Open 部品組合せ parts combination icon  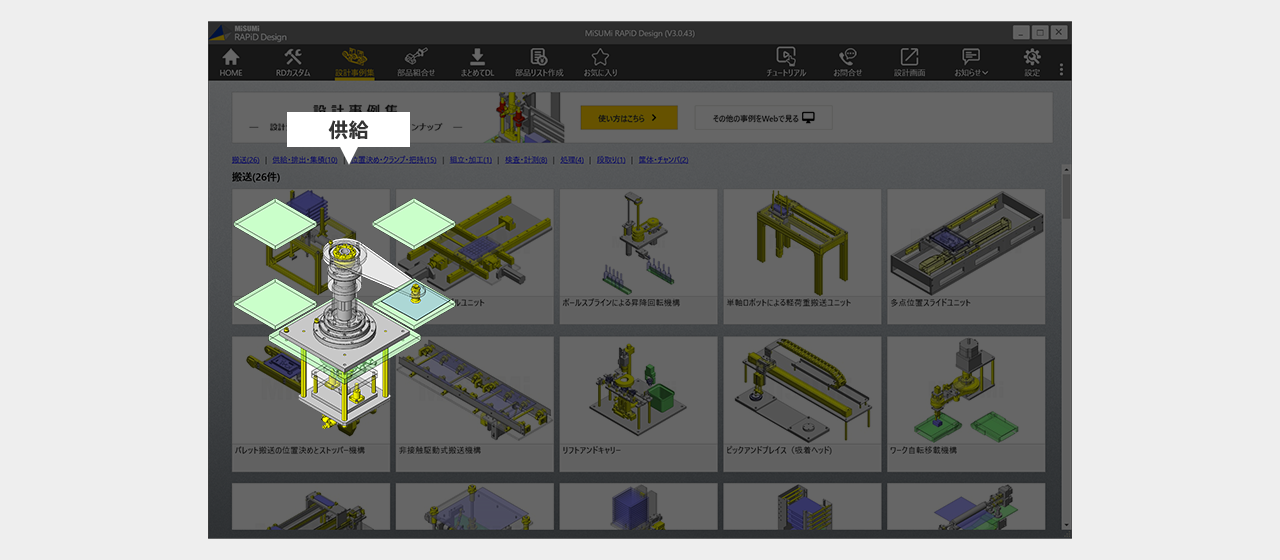(416, 62)
